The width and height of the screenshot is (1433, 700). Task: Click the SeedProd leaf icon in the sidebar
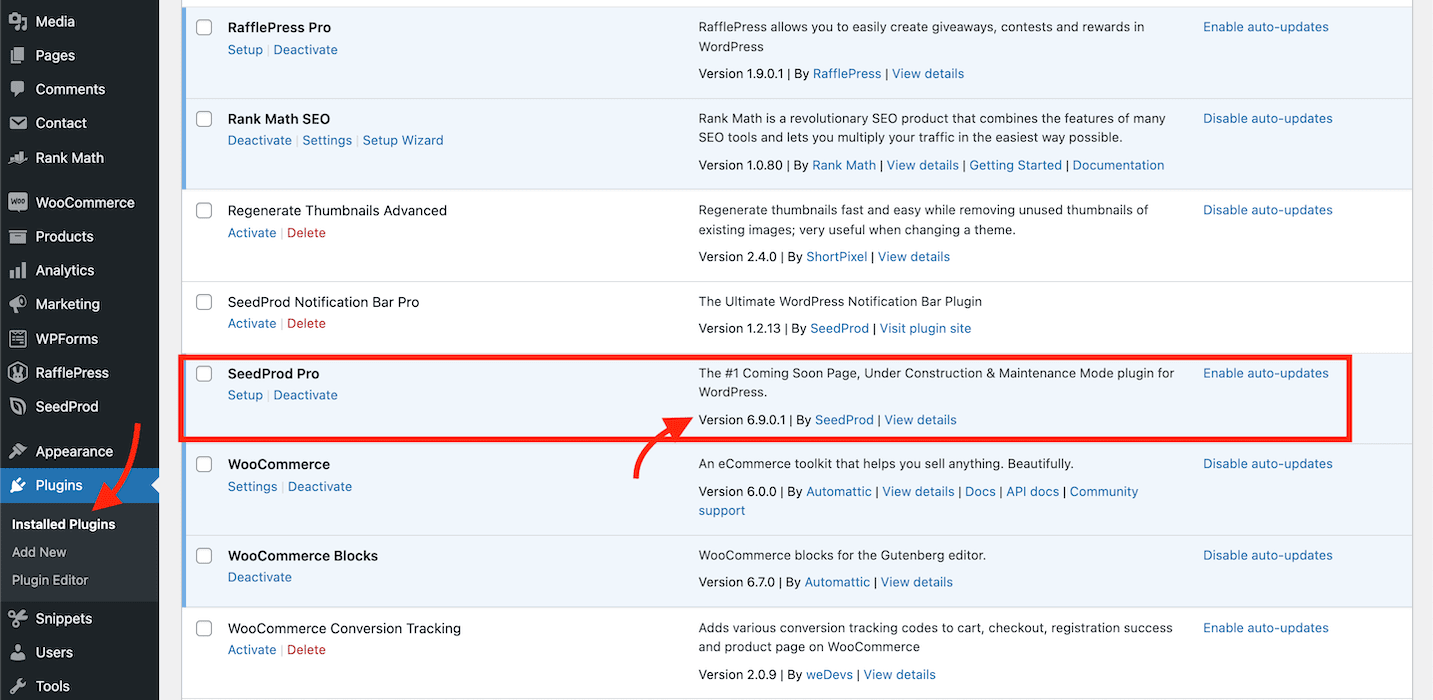[17, 406]
